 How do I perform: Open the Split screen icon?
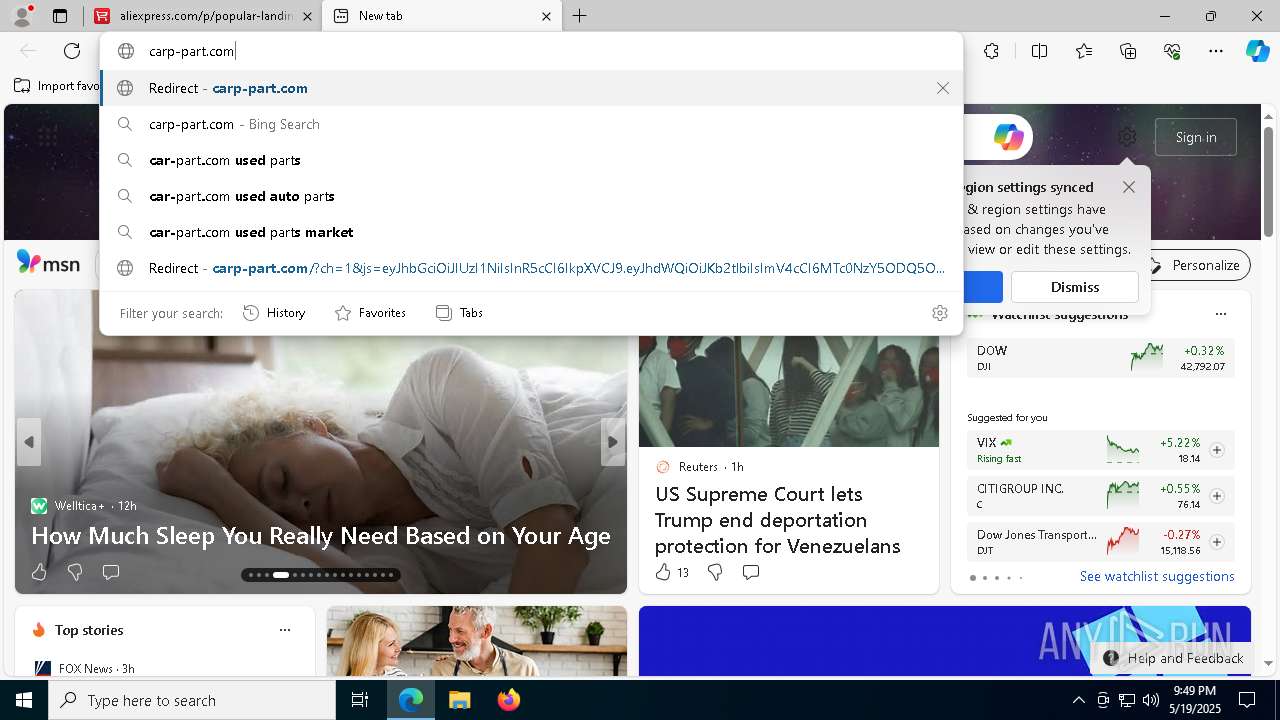click(x=1039, y=51)
